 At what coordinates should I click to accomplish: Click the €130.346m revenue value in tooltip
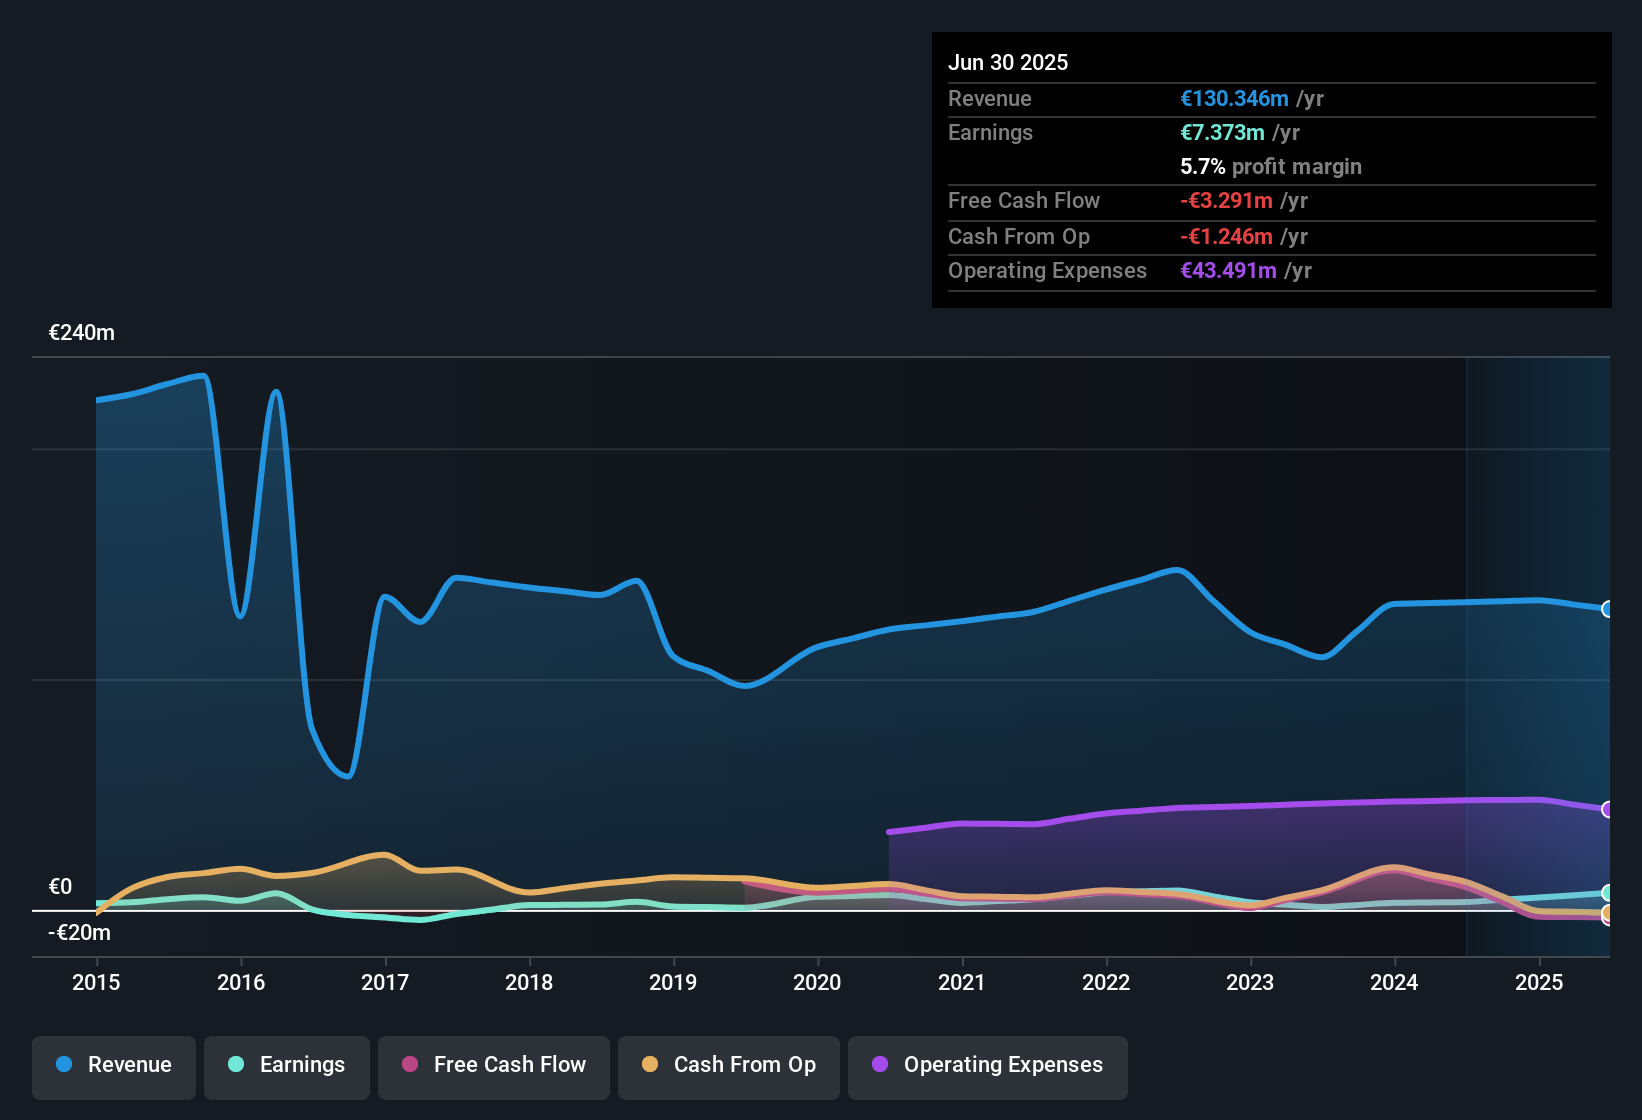(x=1234, y=99)
